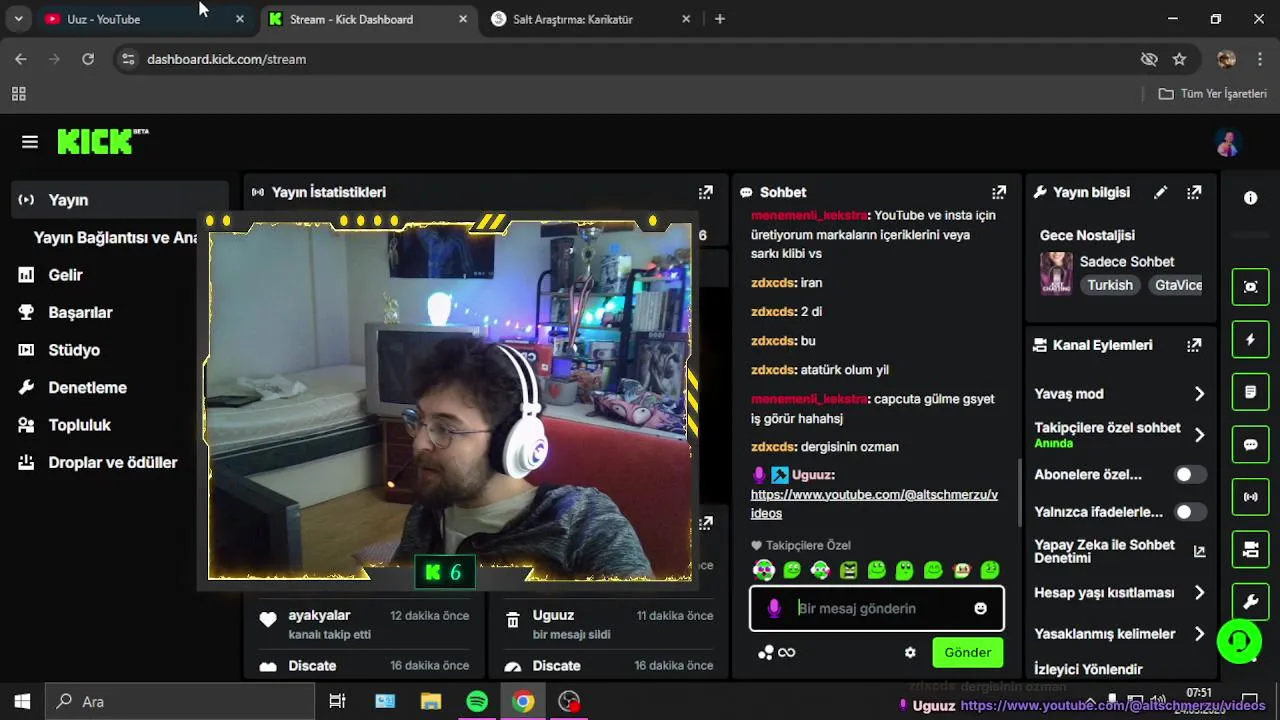Pop out the Sohbet chat panel
The width and height of the screenshot is (1280, 720).
[999, 192]
